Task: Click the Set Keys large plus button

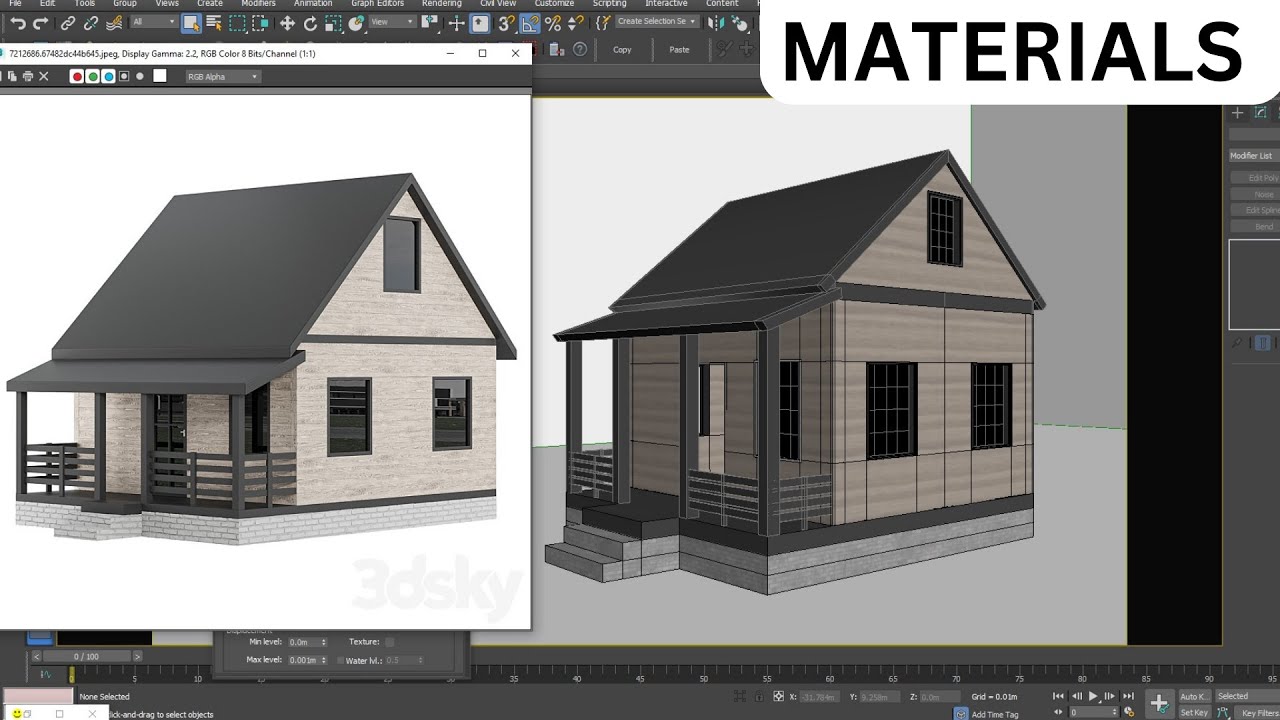Action: [1159, 703]
